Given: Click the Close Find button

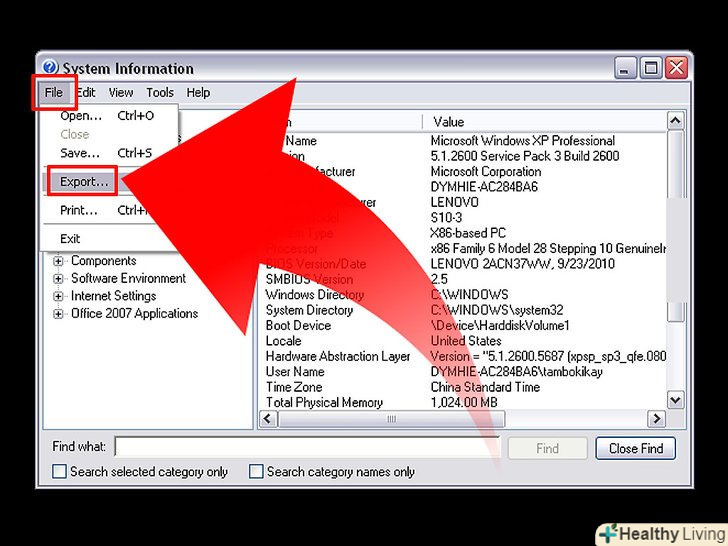Looking at the screenshot, I should pyautogui.click(x=636, y=448).
